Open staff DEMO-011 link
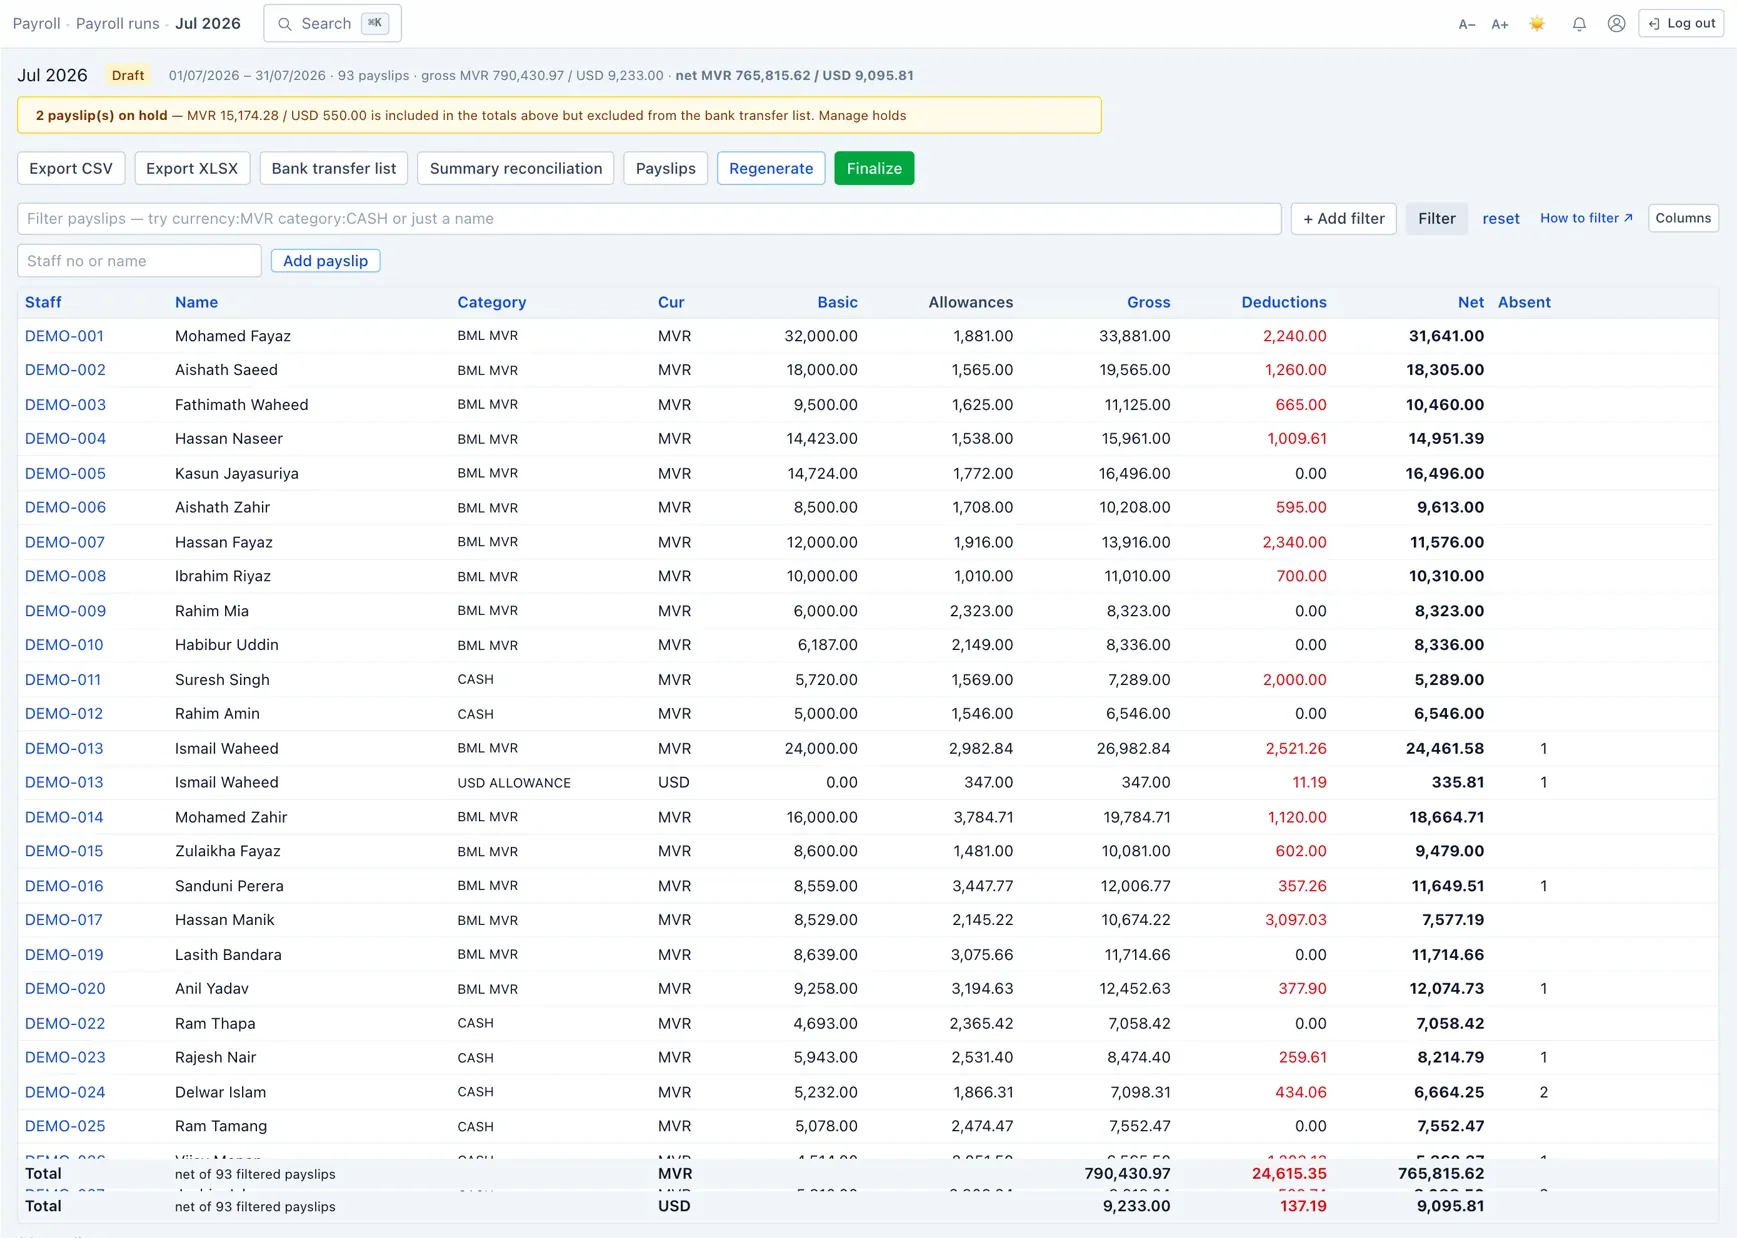 pyautogui.click(x=63, y=680)
